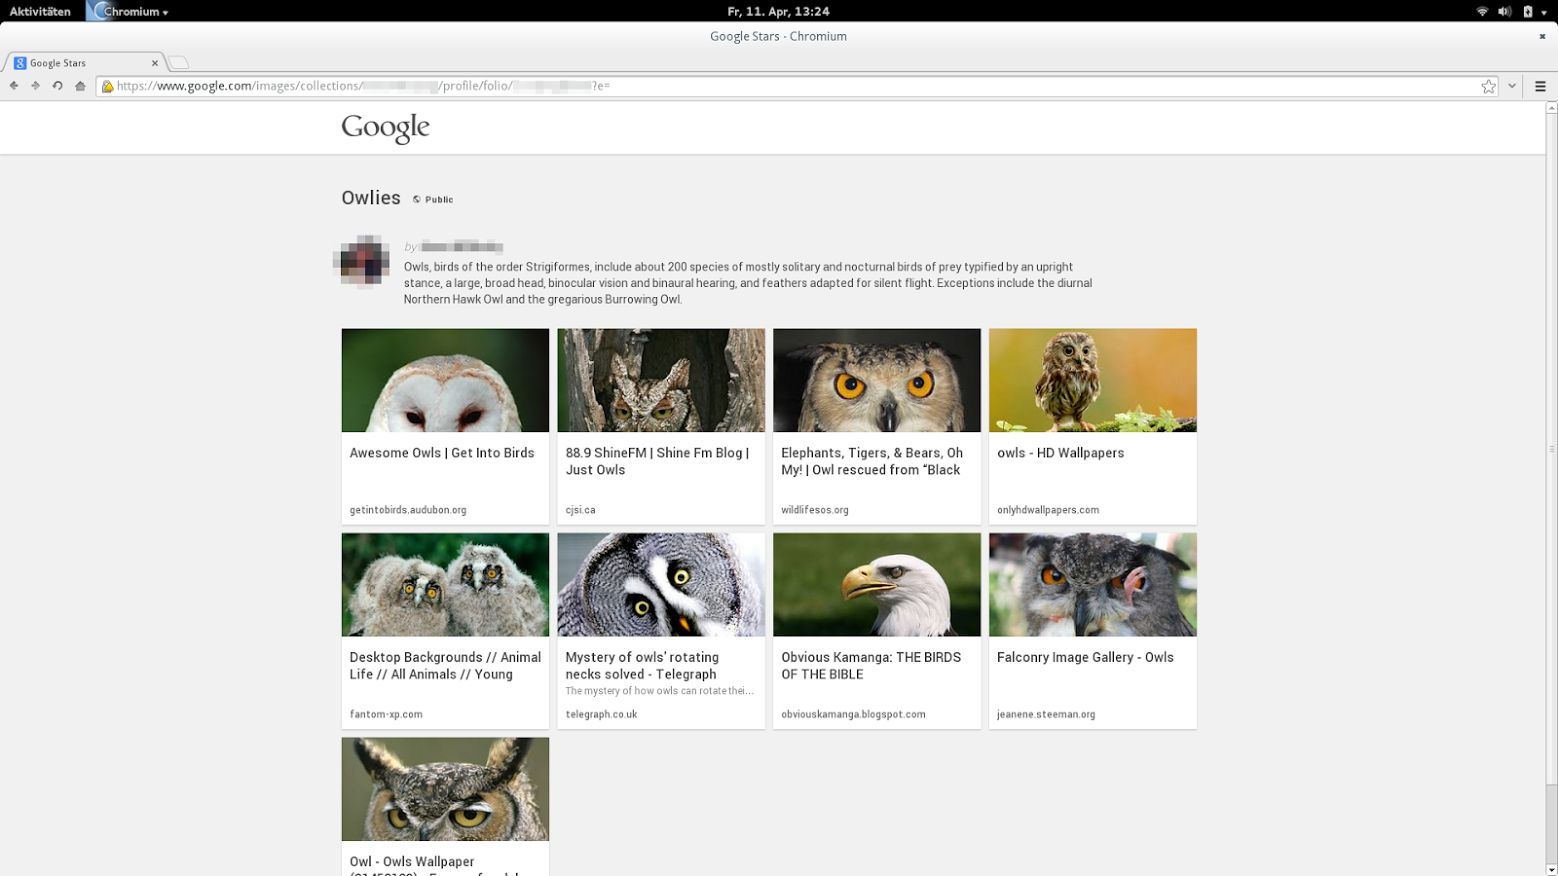
Task: Click the browser forward arrow
Action: click(35, 86)
